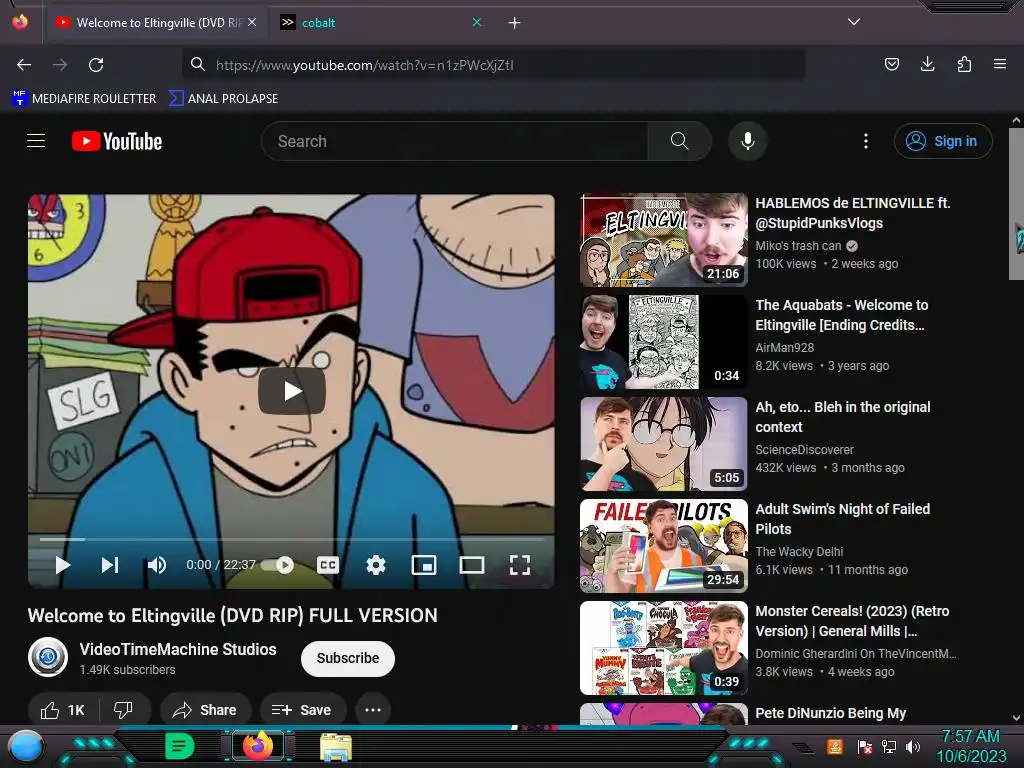The image size is (1024, 768).
Task: Open a new browser tab
Action: [515, 23]
